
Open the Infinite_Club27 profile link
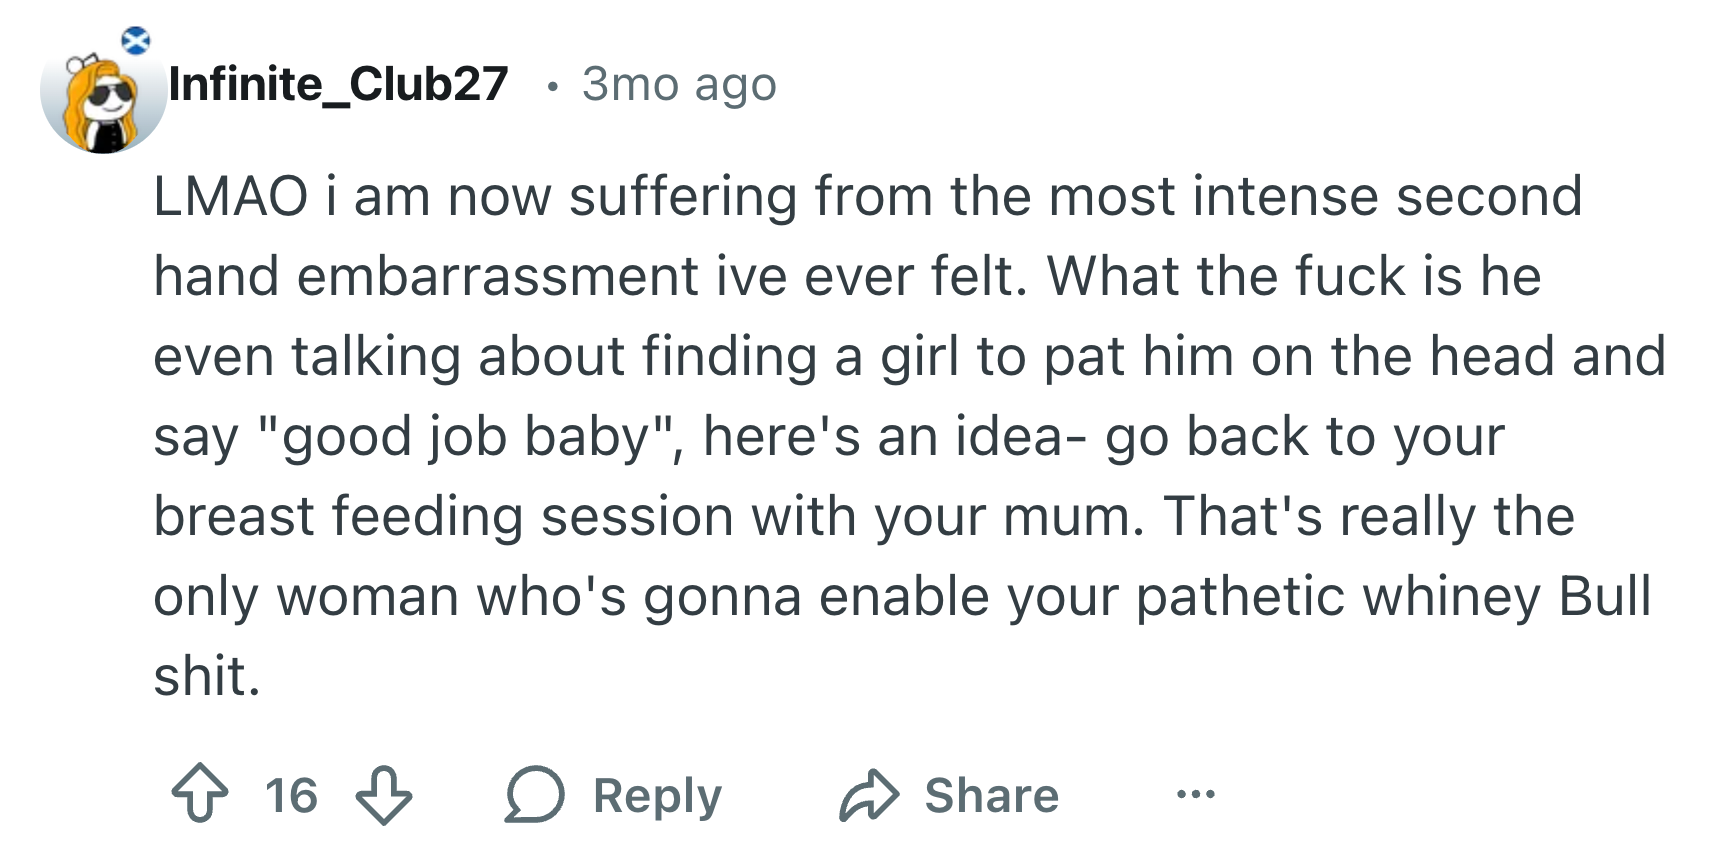338,84
